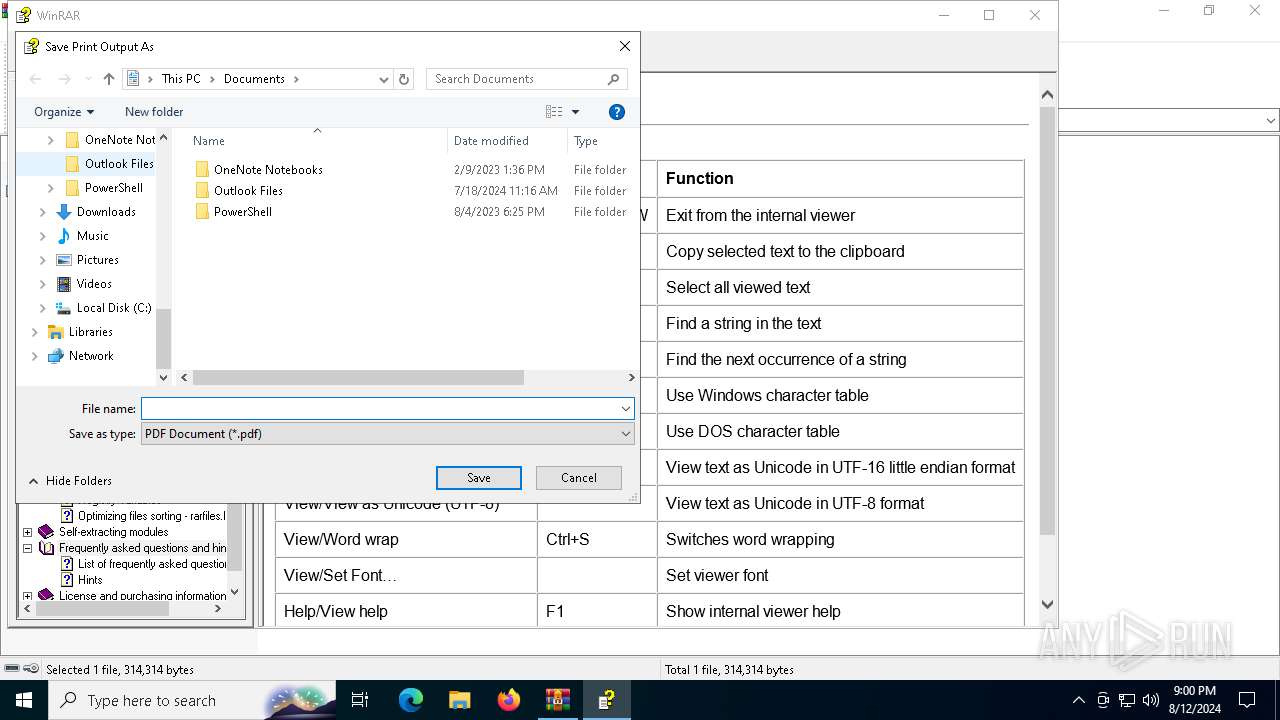The height and width of the screenshot is (720, 1280).
Task: Sort the file list by Type column
Action: [x=586, y=141]
